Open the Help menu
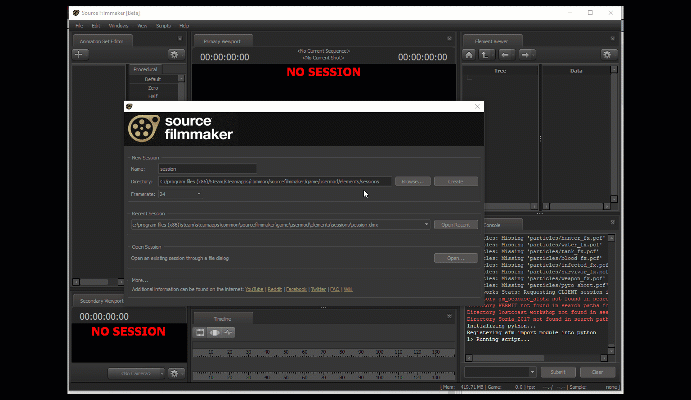The image size is (691, 400). [x=184, y=26]
